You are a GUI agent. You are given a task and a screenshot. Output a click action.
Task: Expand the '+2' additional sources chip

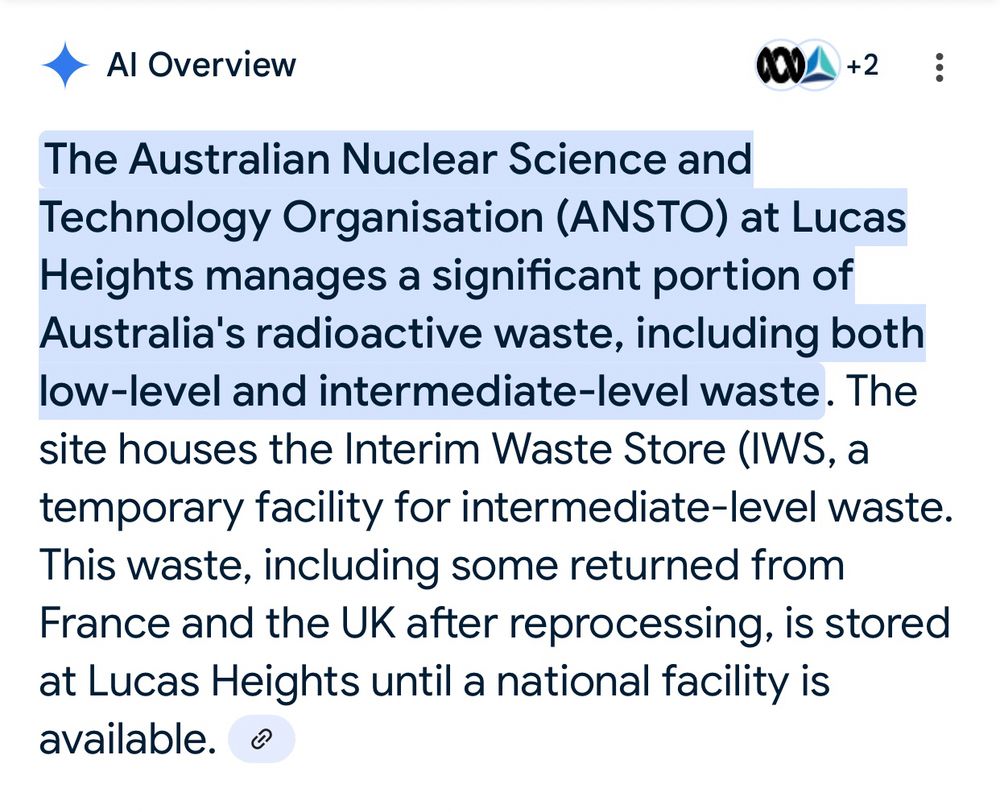coord(864,65)
